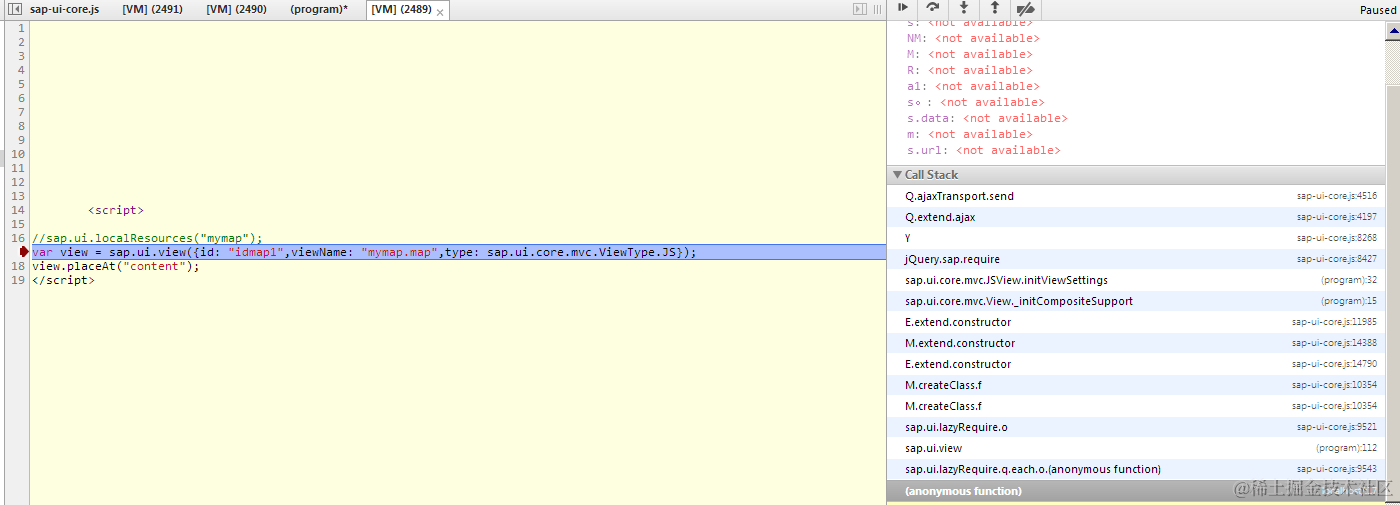Open source link sap-ui-core.js:14388
The image size is (1400, 505).
point(1334,343)
